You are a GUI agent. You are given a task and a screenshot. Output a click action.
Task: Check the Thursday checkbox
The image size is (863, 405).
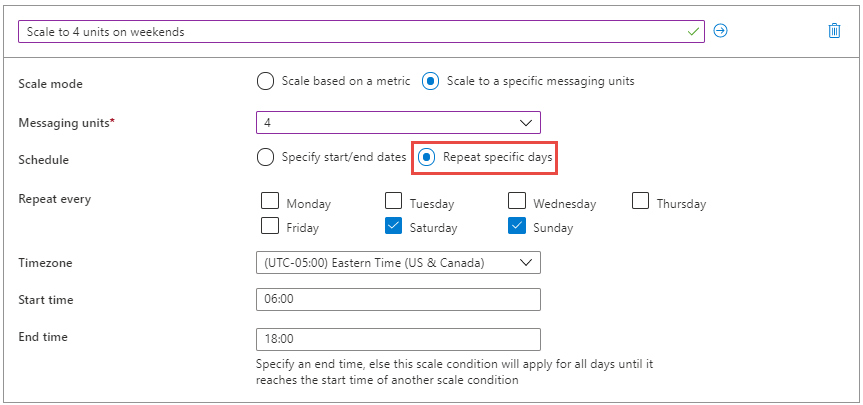641,201
